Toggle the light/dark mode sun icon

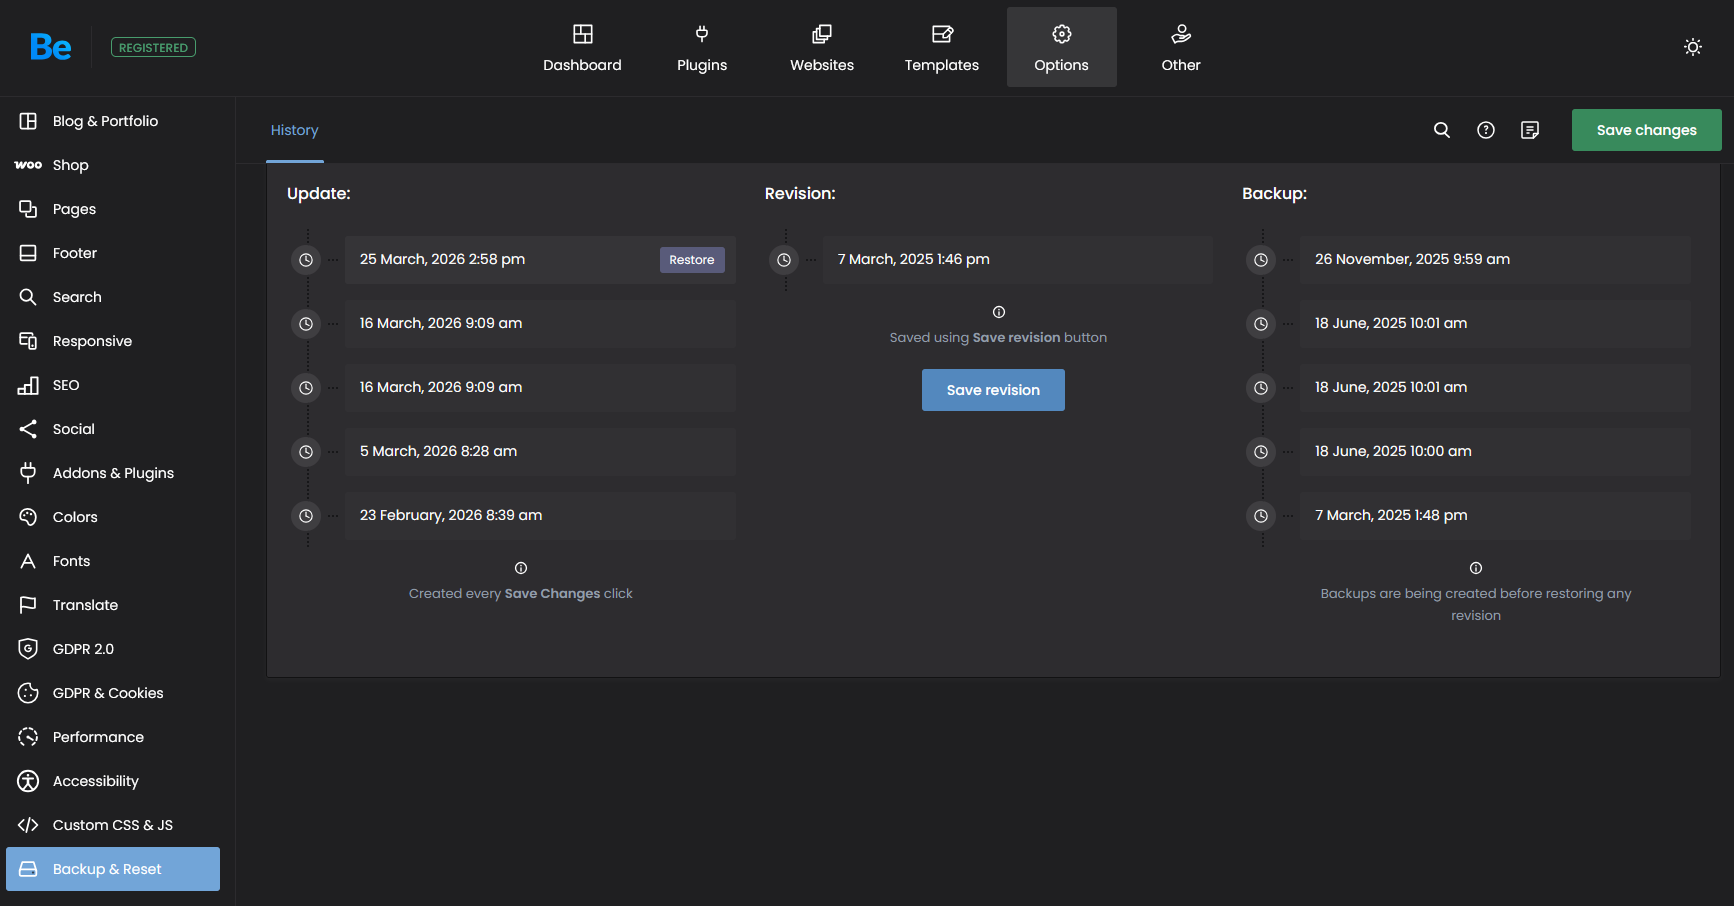point(1692,47)
